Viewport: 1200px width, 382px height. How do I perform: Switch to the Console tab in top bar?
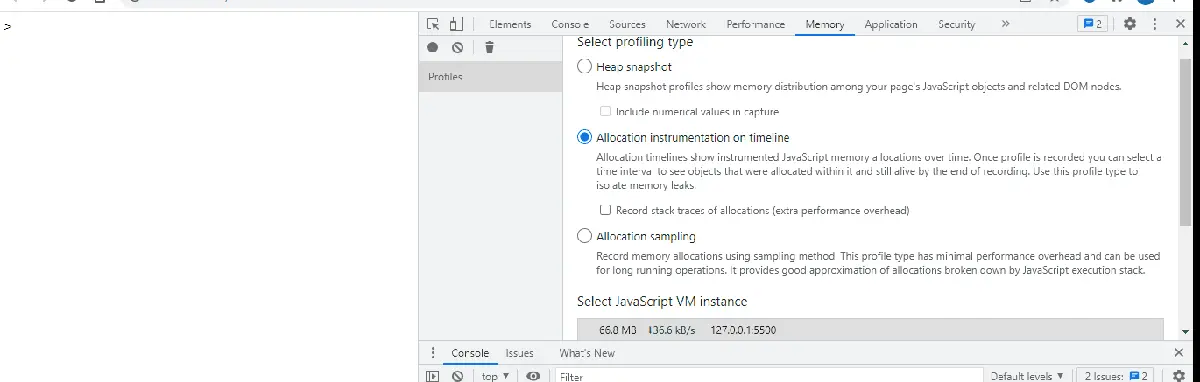click(570, 24)
